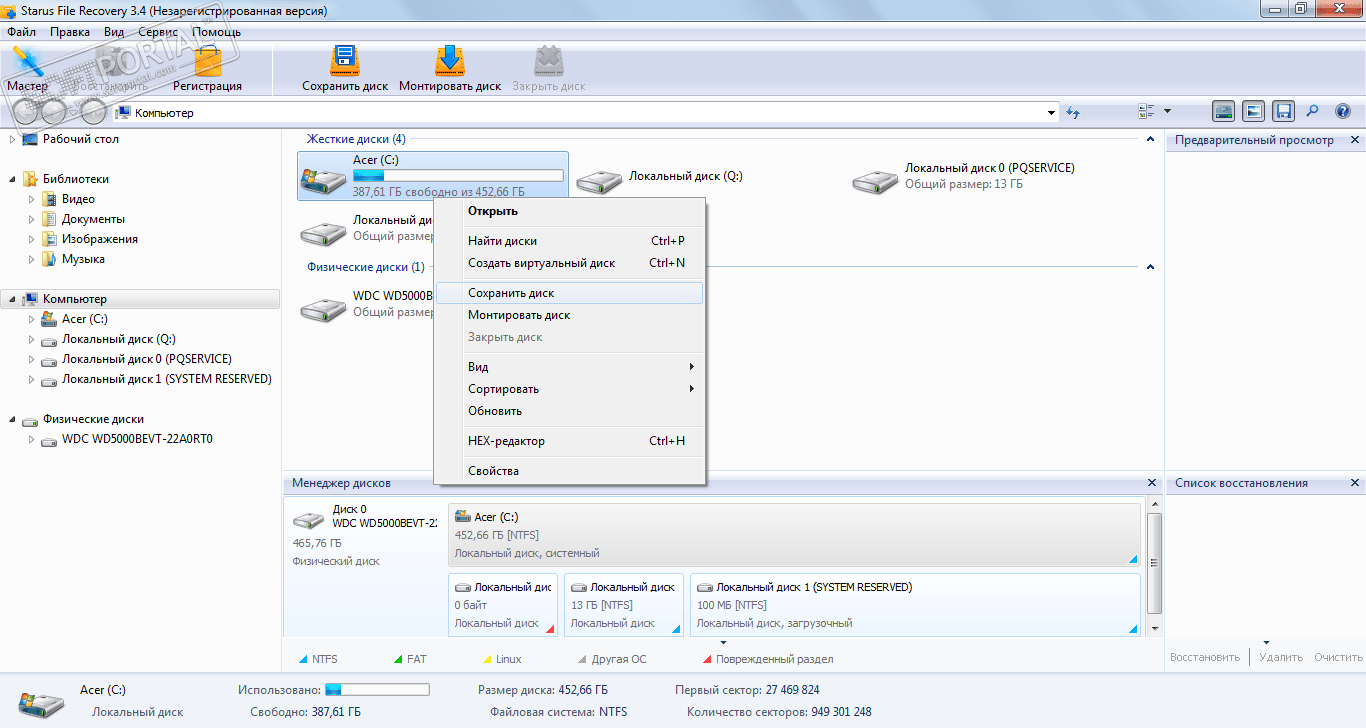Expand the Видео tree node arrow
The height and width of the screenshot is (728, 1366).
(x=32, y=199)
